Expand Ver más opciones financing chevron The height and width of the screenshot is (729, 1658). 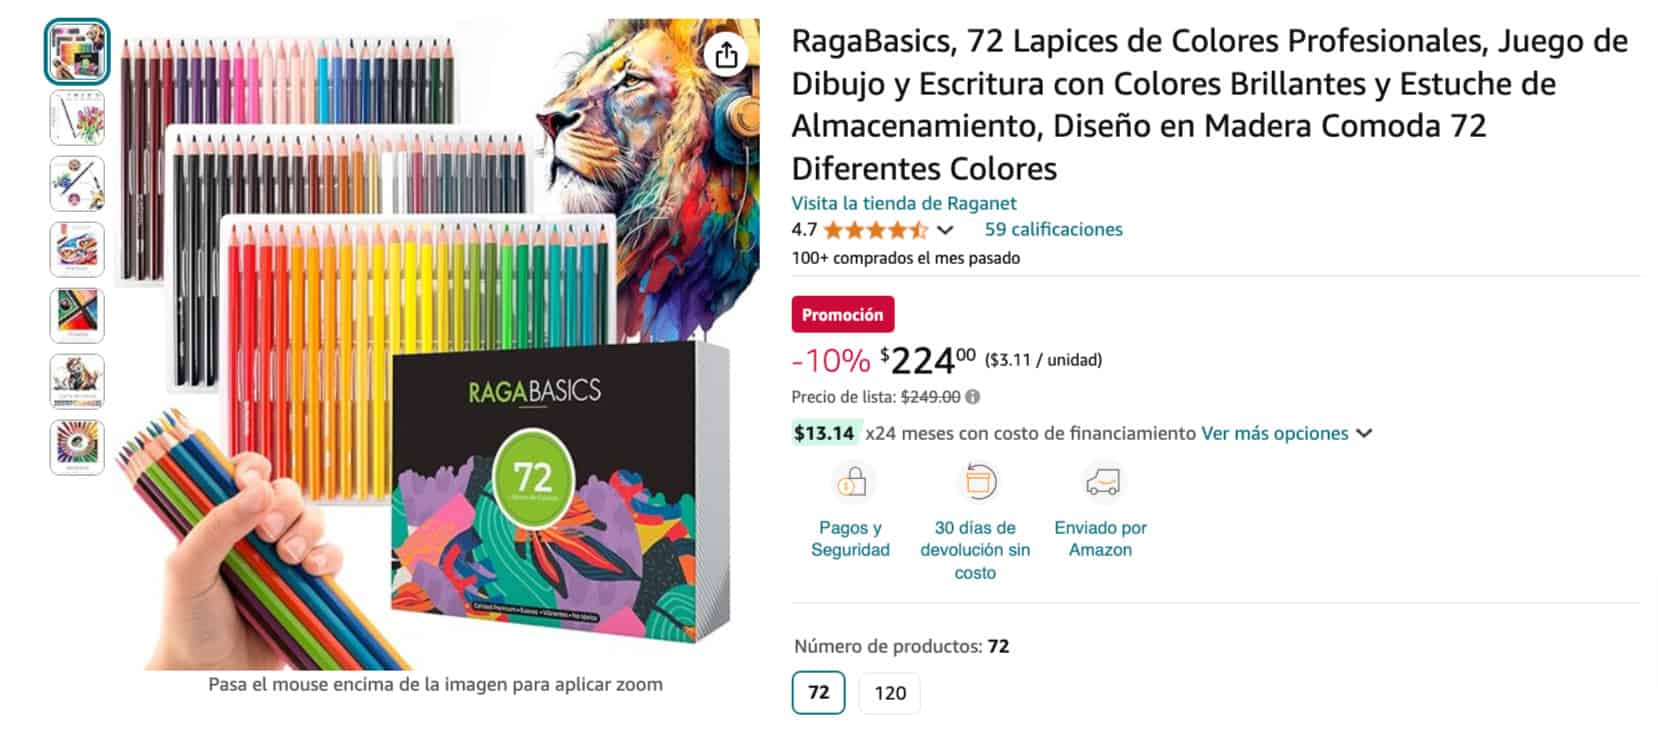1365,433
